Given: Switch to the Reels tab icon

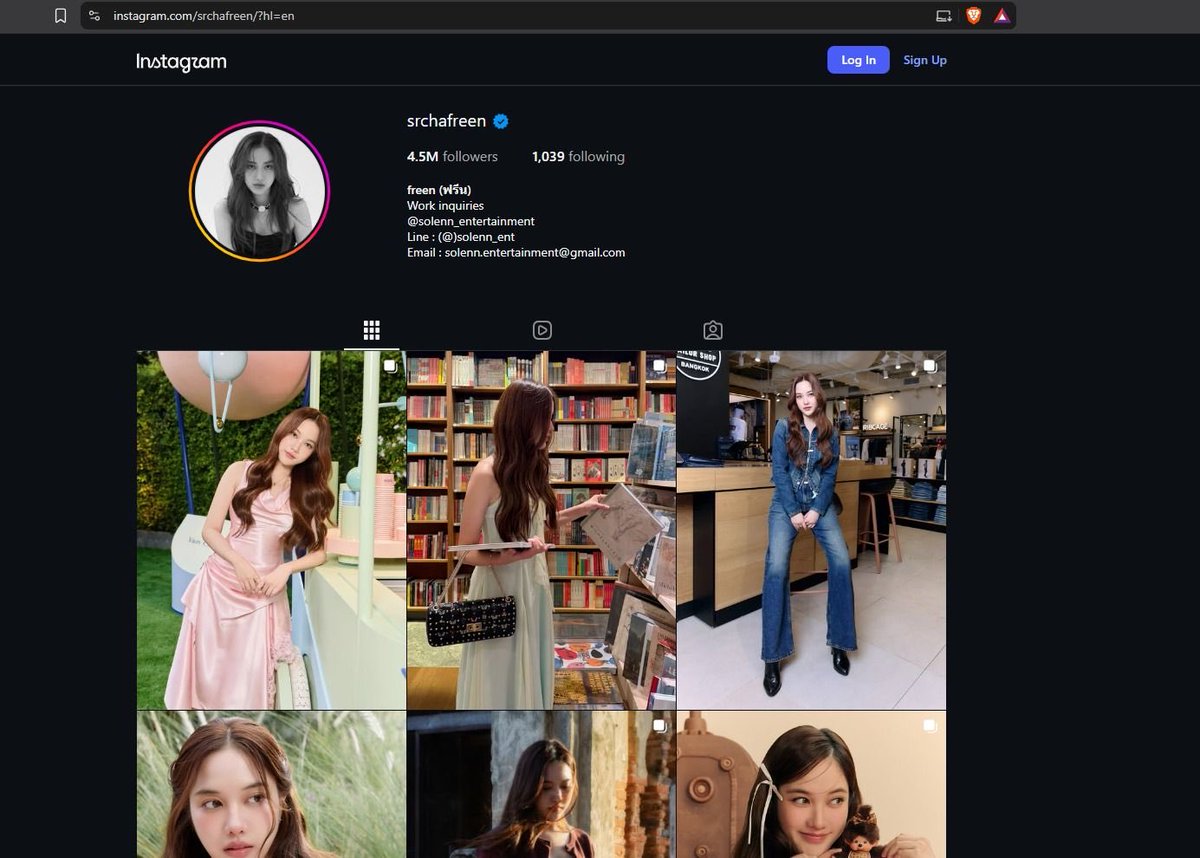Looking at the screenshot, I should pyautogui.click(x=542, y=330).
